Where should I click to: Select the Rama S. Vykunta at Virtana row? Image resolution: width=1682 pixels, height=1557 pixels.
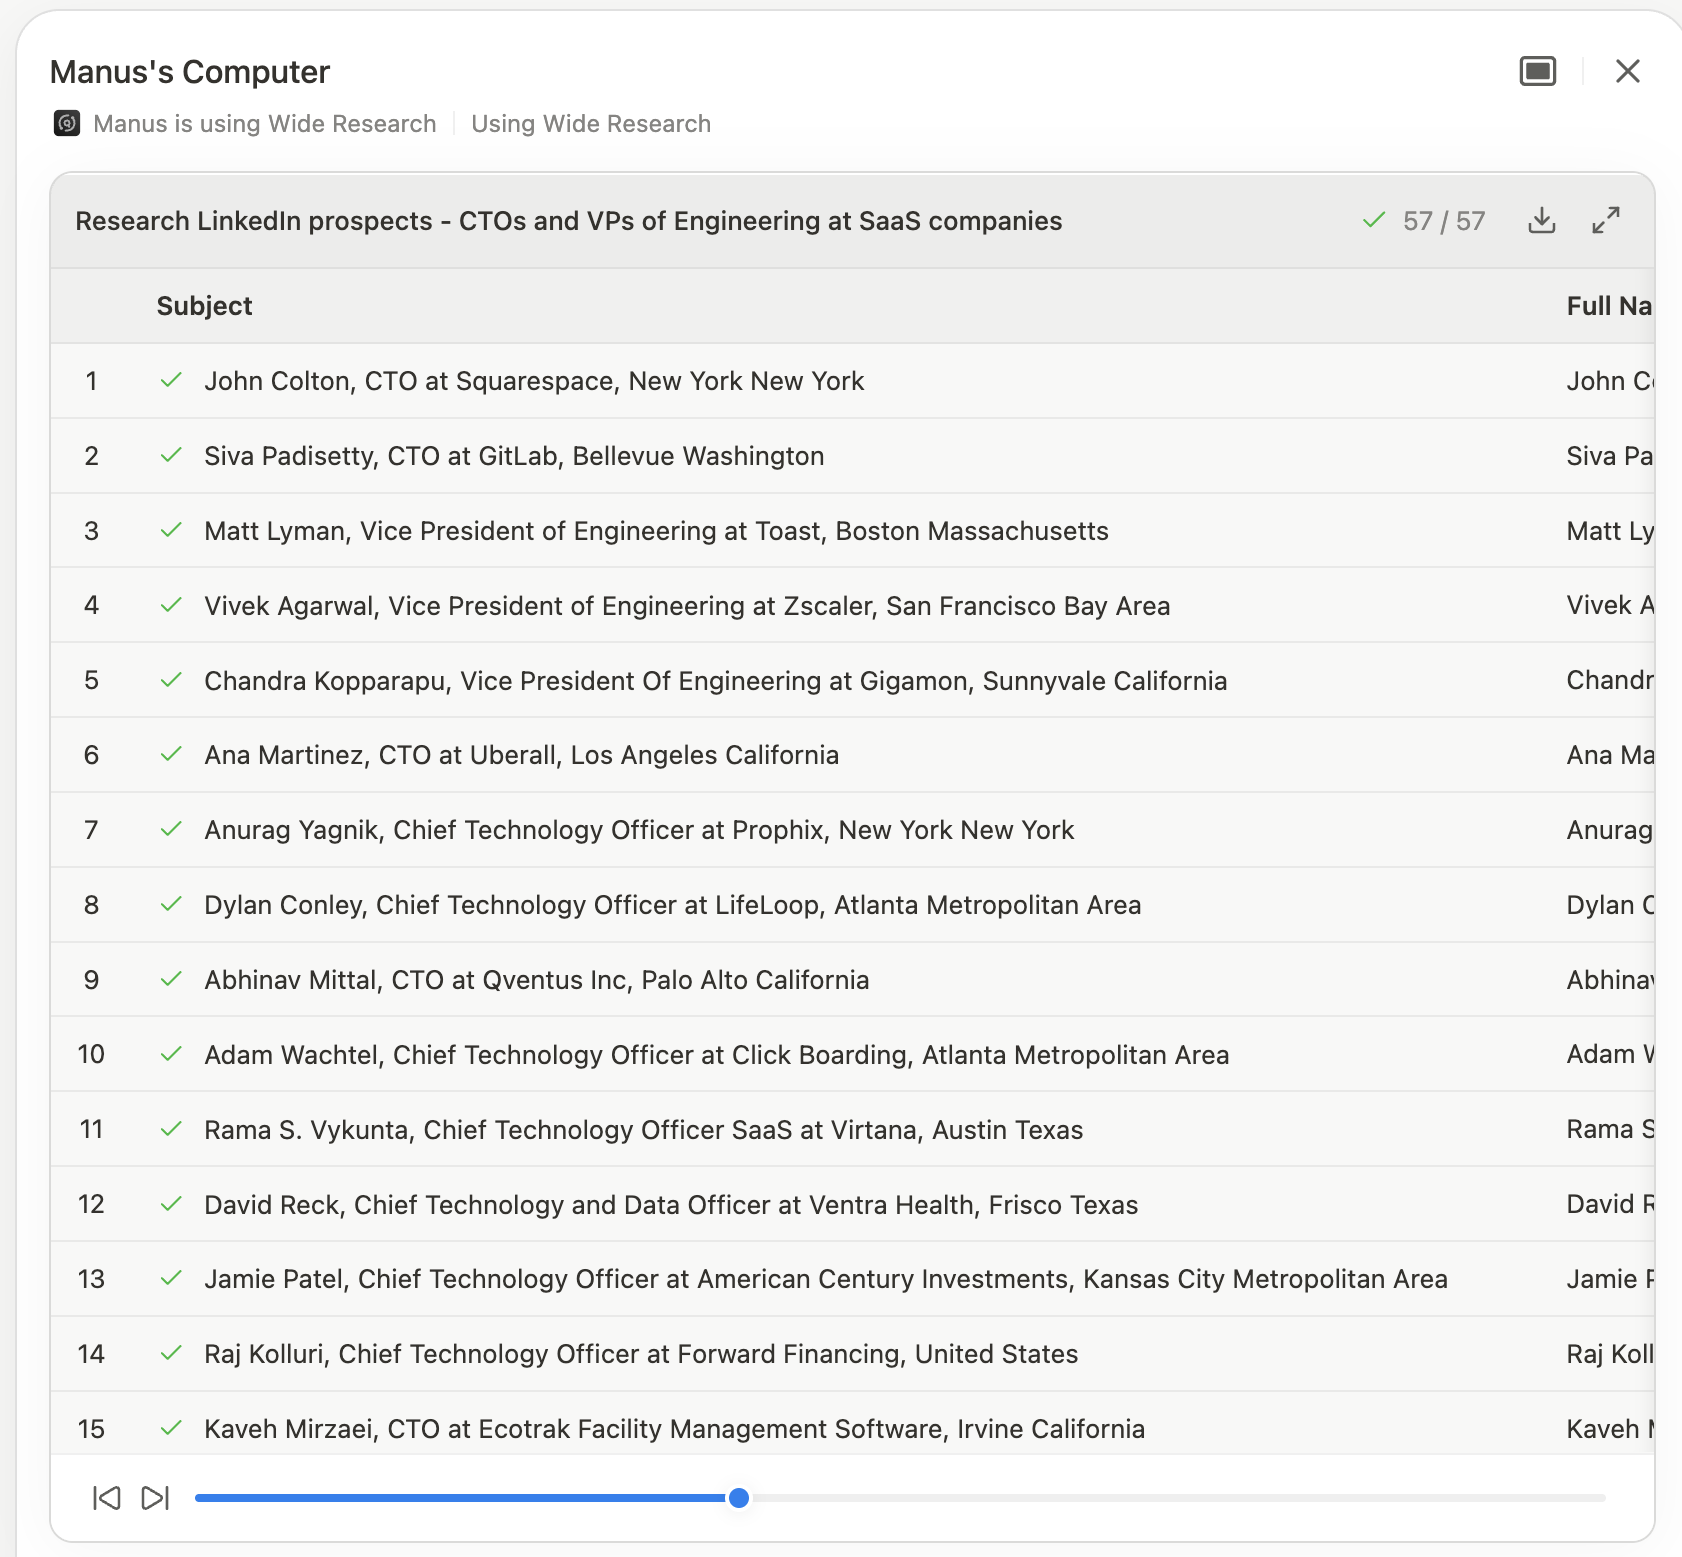pyautogui.click(x=852, y=1129)
